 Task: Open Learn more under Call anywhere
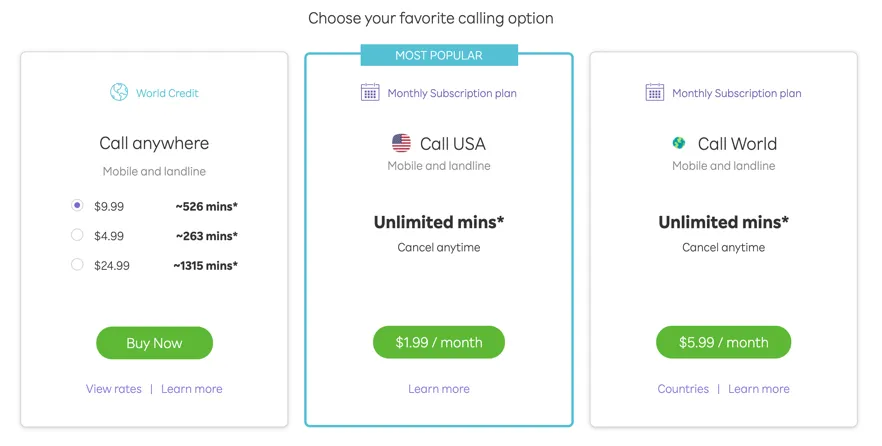(192, 389)
